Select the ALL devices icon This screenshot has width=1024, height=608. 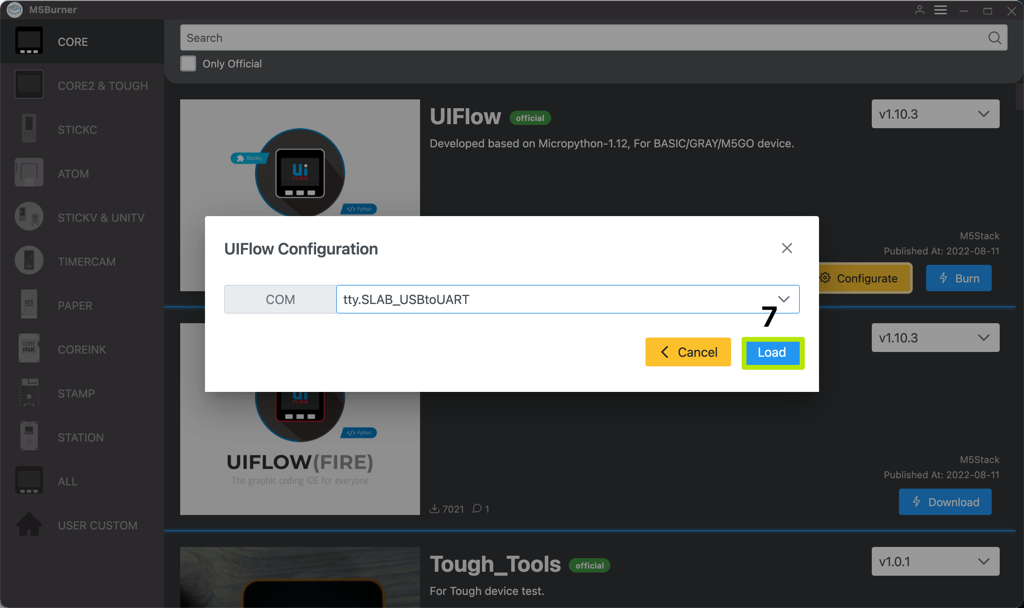29,481
